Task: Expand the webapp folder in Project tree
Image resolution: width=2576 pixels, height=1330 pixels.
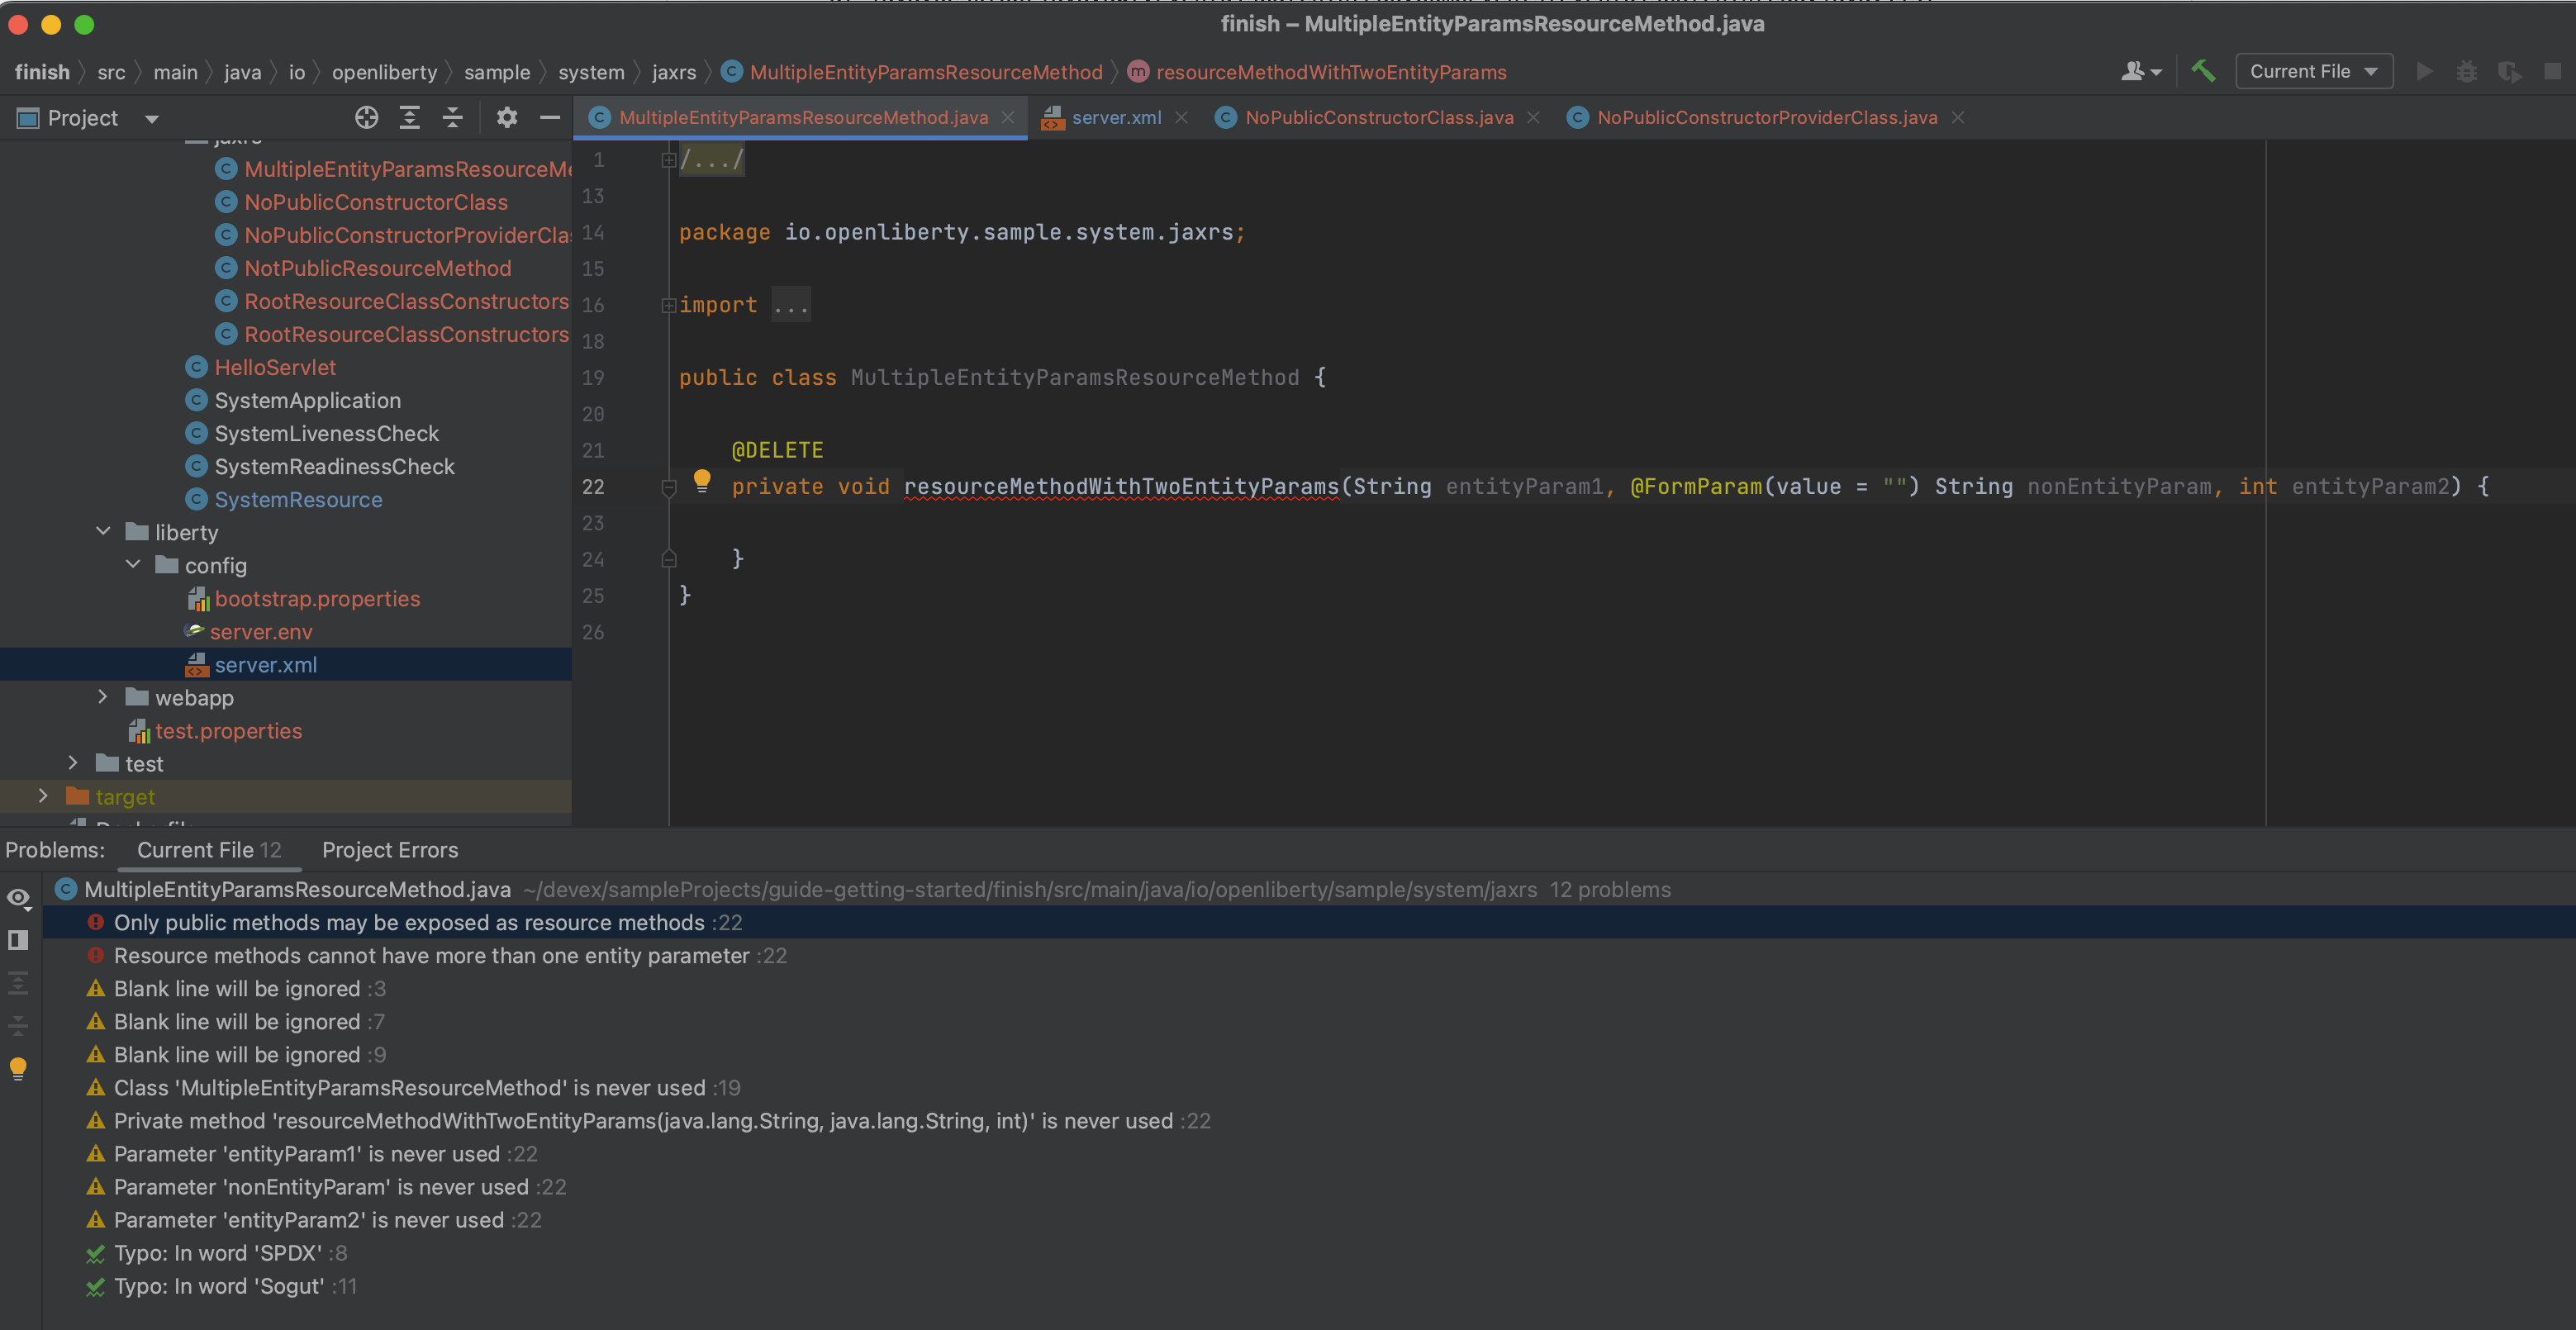Action: 102,697
